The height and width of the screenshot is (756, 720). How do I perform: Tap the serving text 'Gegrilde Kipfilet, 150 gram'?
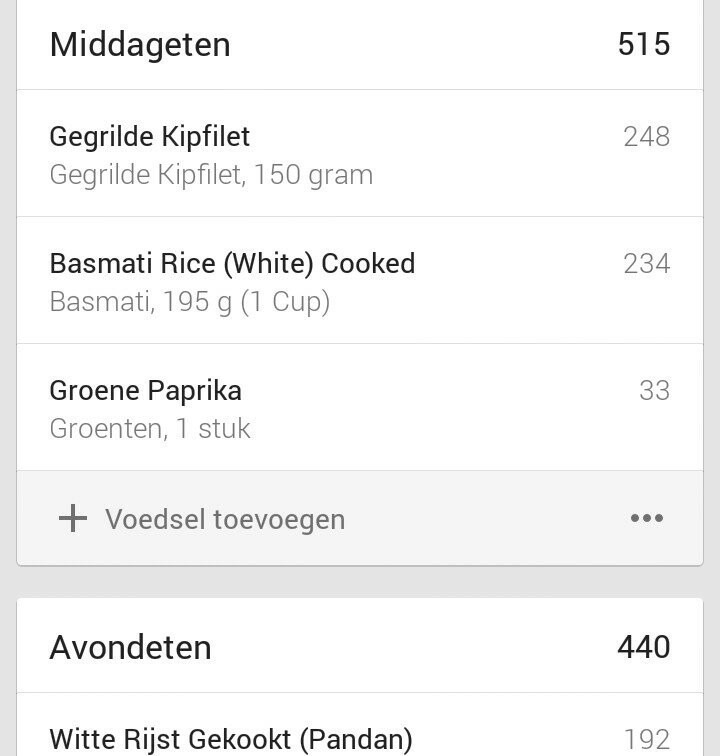[211, 175]
